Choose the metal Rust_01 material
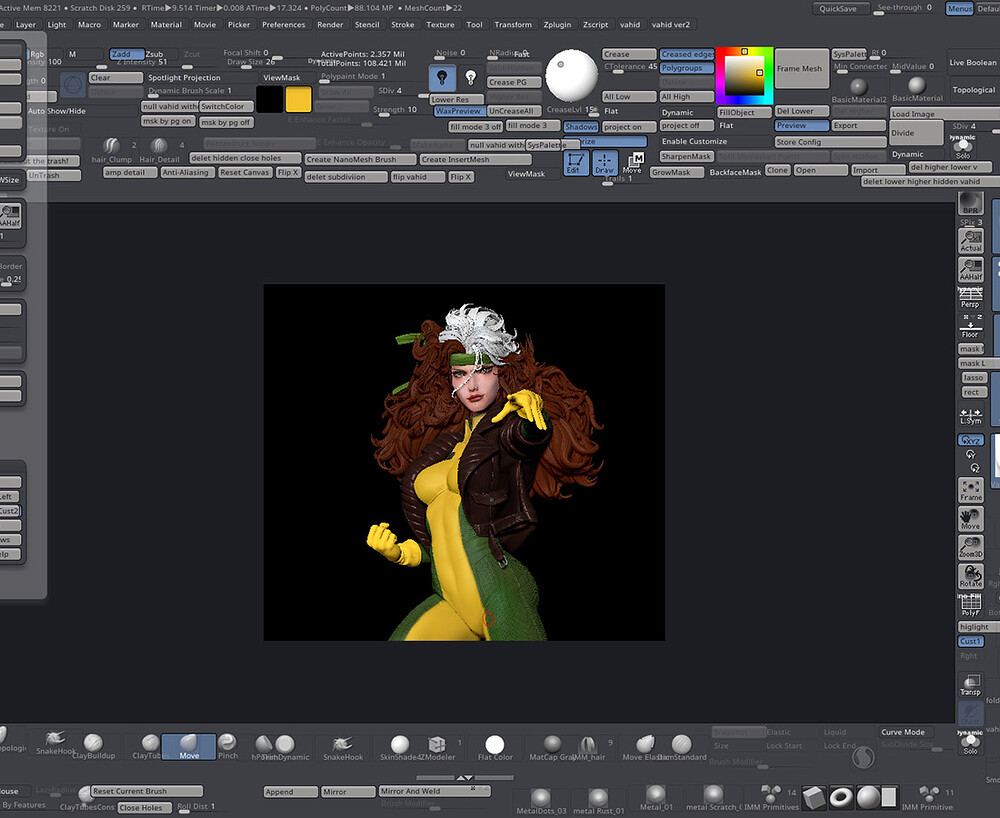 598,801
